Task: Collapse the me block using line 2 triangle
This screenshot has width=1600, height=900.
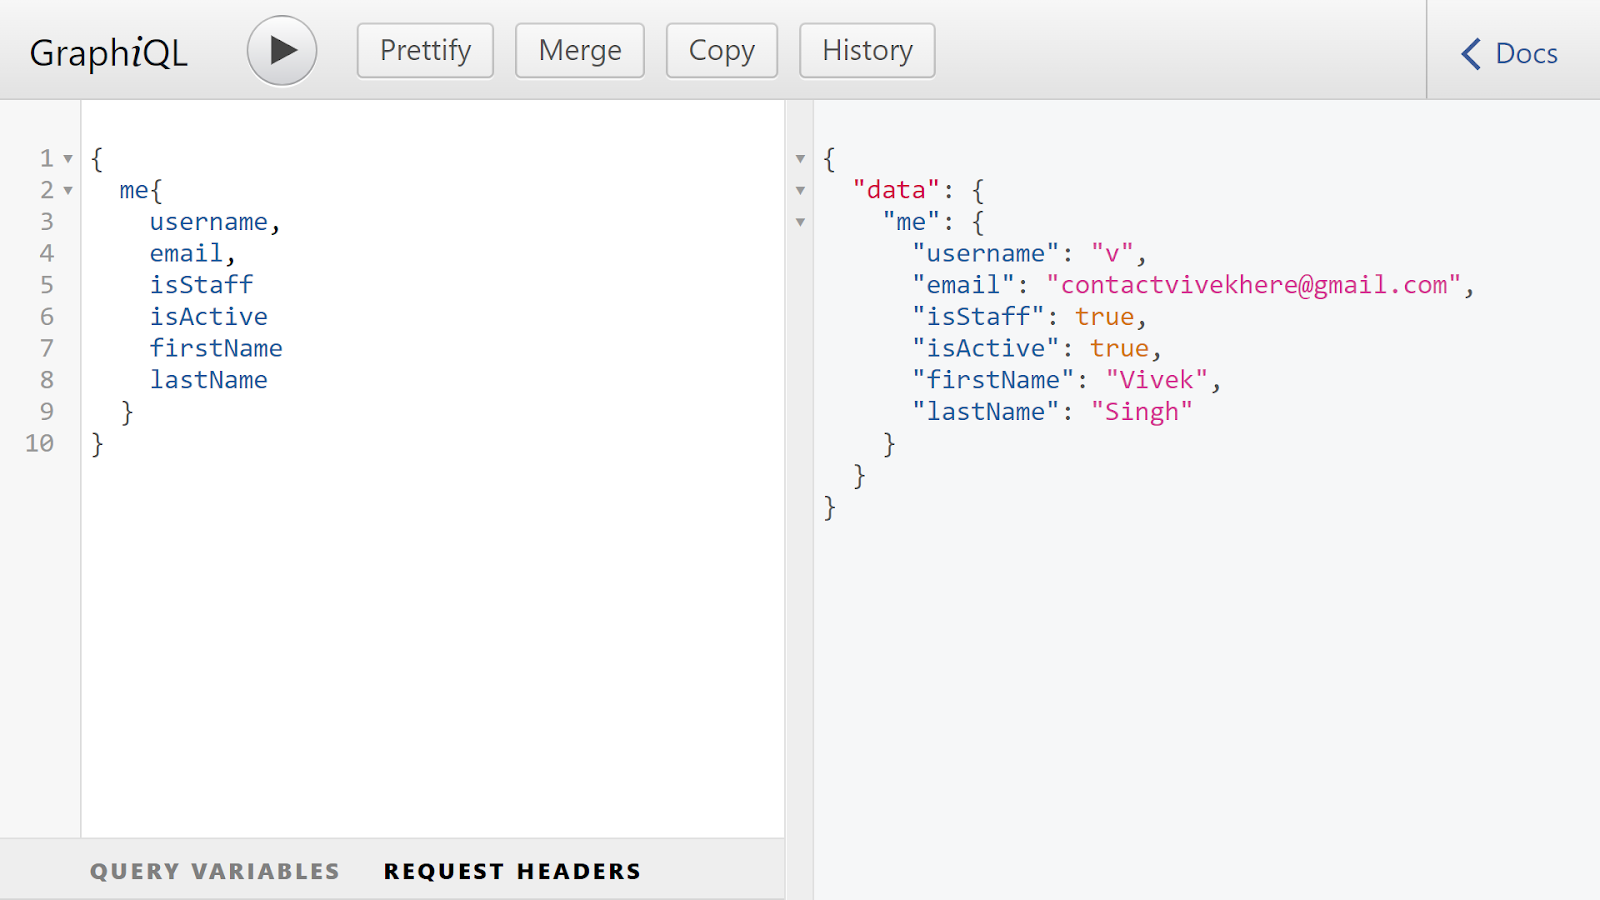Action: [66, 190]
